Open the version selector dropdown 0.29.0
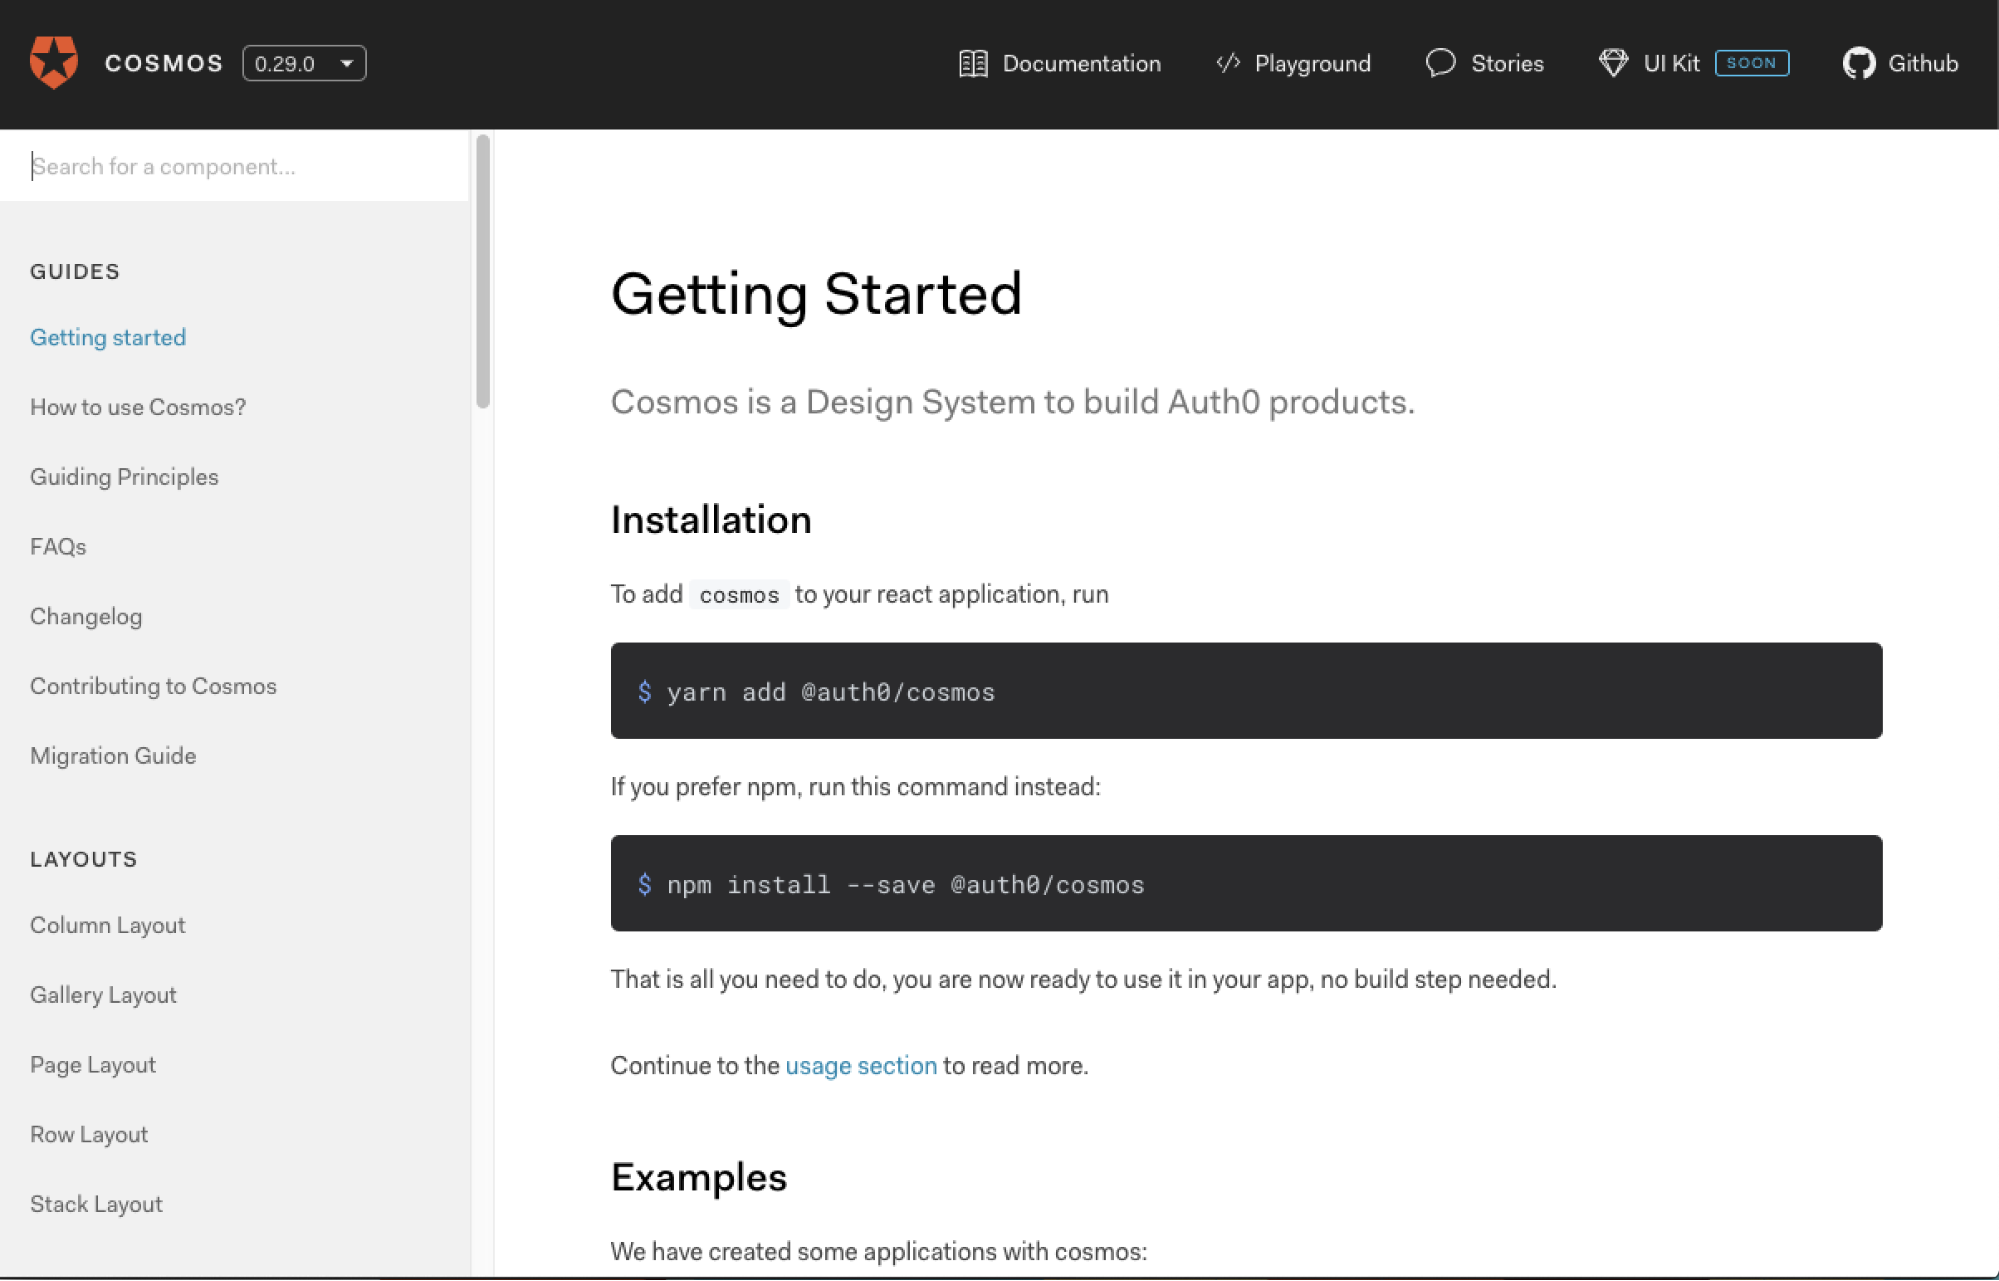Image resolution: width=1999 pixels, height=1281 pixels. (x=304, y=63)
